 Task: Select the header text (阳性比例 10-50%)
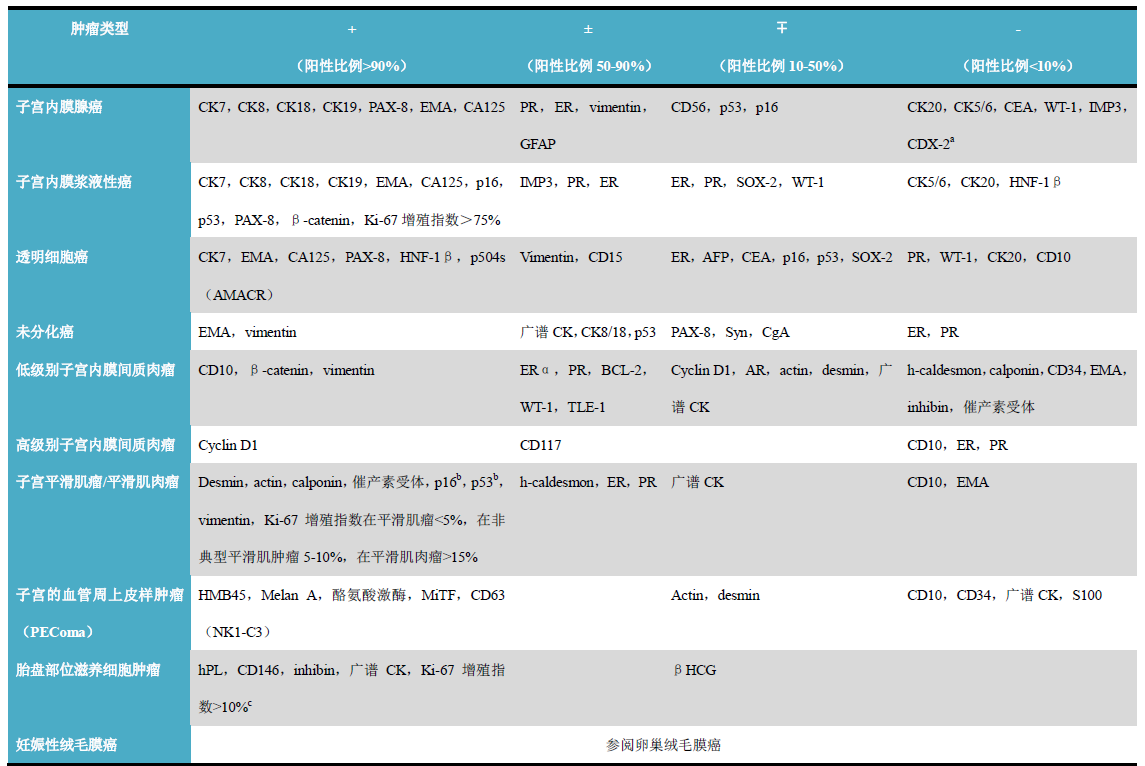click(781, 66)
